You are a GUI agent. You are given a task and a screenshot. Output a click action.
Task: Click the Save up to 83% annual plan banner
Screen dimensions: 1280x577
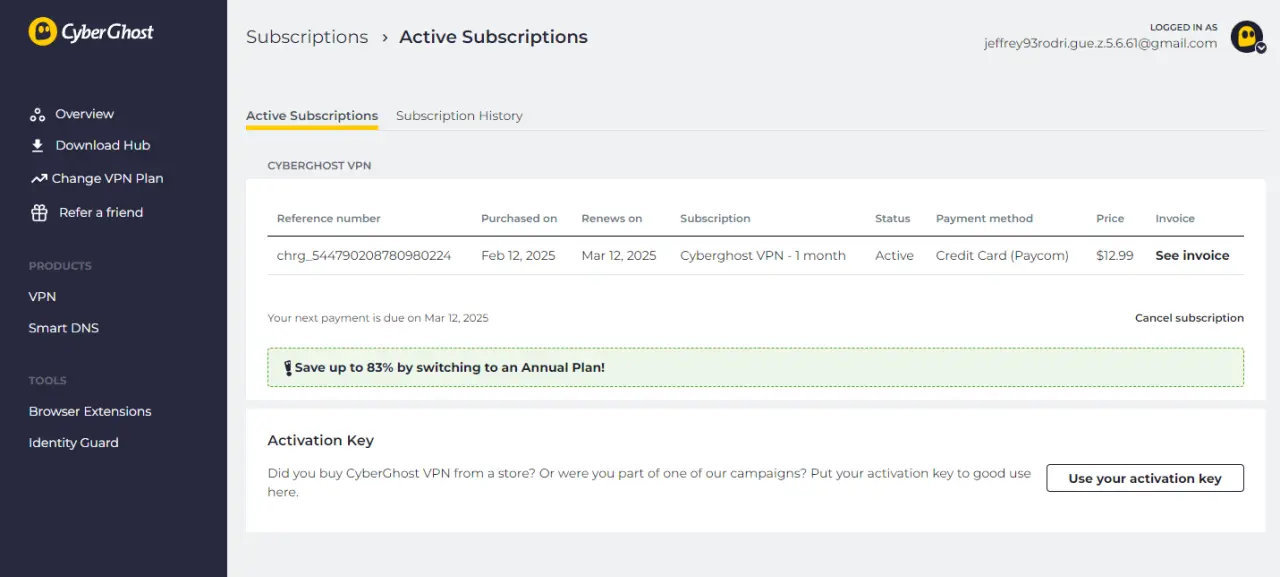pyautogui.click(x=756, y=367)
